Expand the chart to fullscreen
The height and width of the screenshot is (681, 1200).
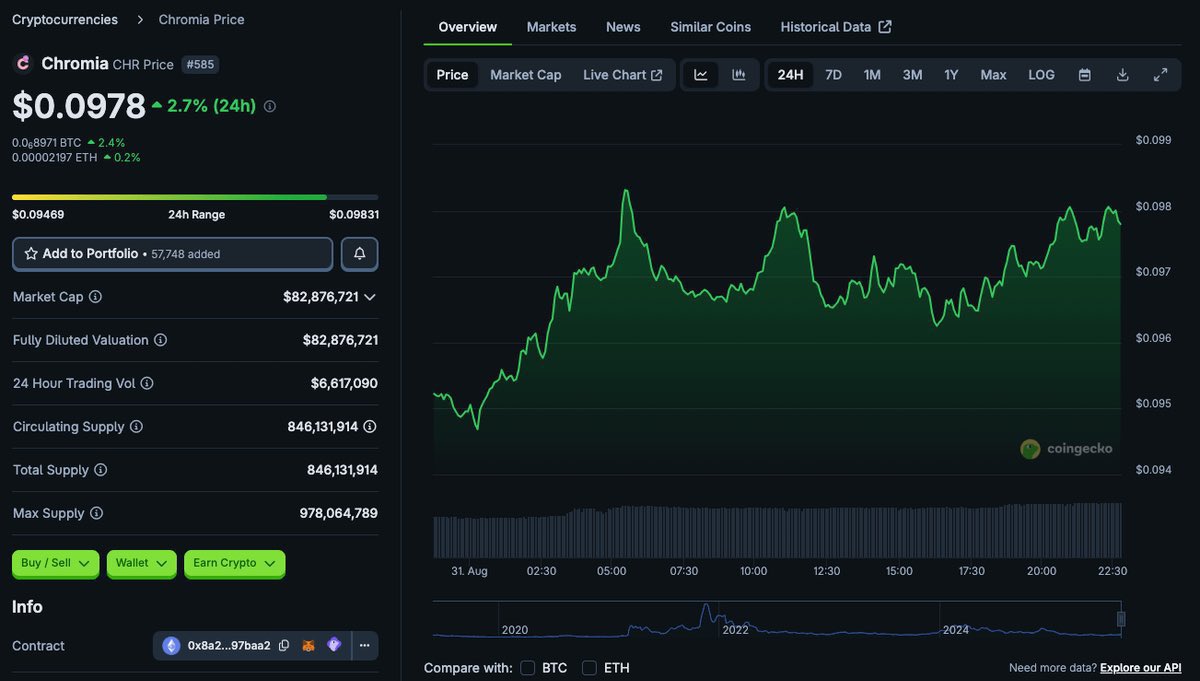click(1160, 75)
